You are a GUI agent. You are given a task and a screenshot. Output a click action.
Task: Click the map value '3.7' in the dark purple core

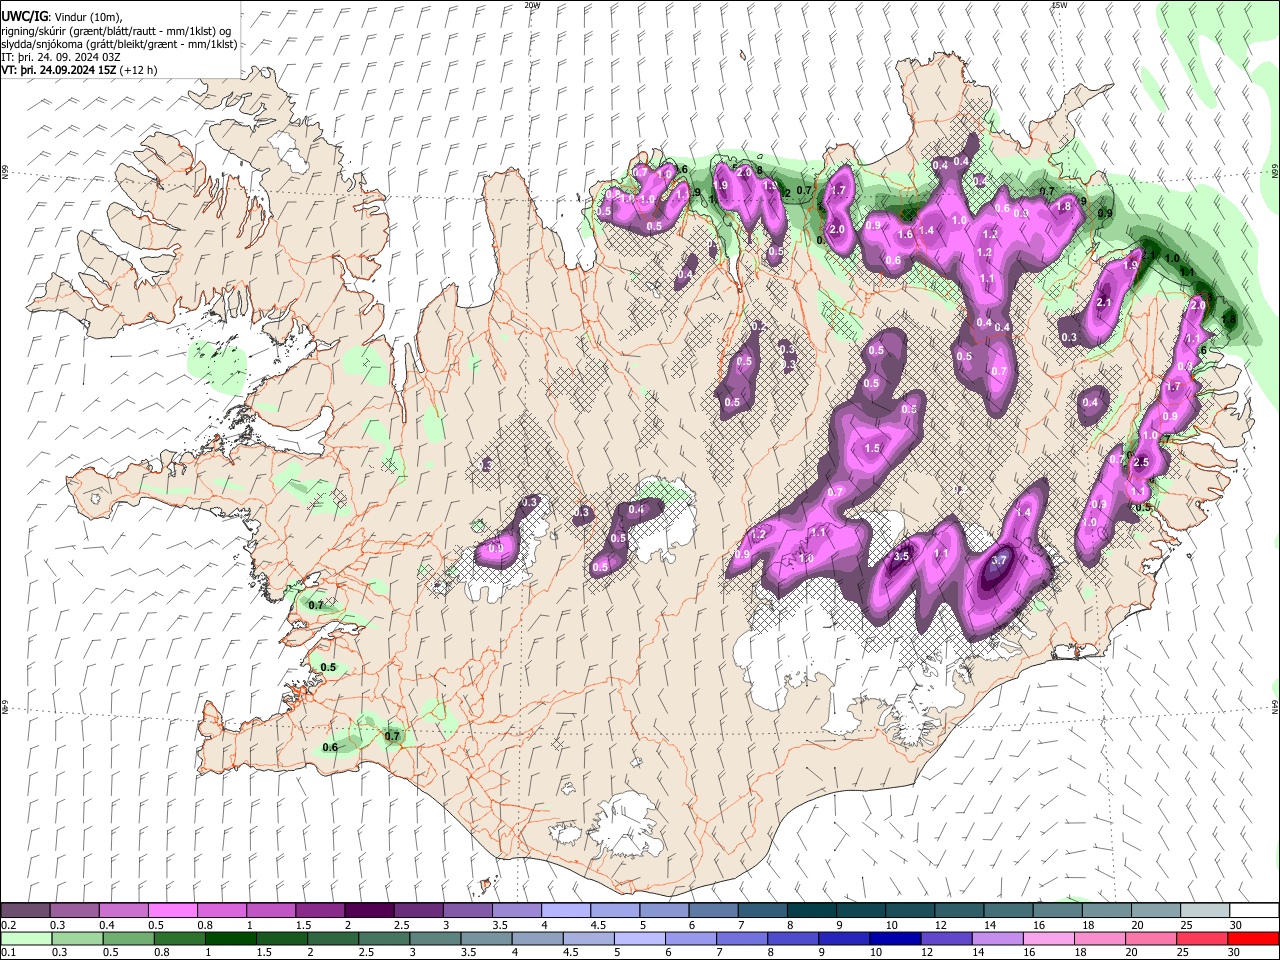coord(998,561)
